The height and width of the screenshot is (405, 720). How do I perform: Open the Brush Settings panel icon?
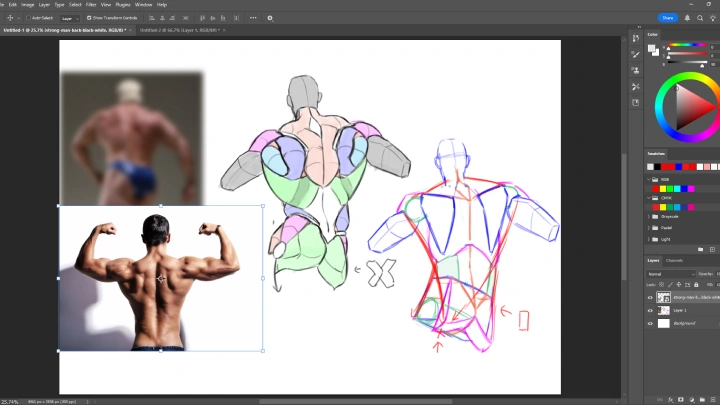636,55
